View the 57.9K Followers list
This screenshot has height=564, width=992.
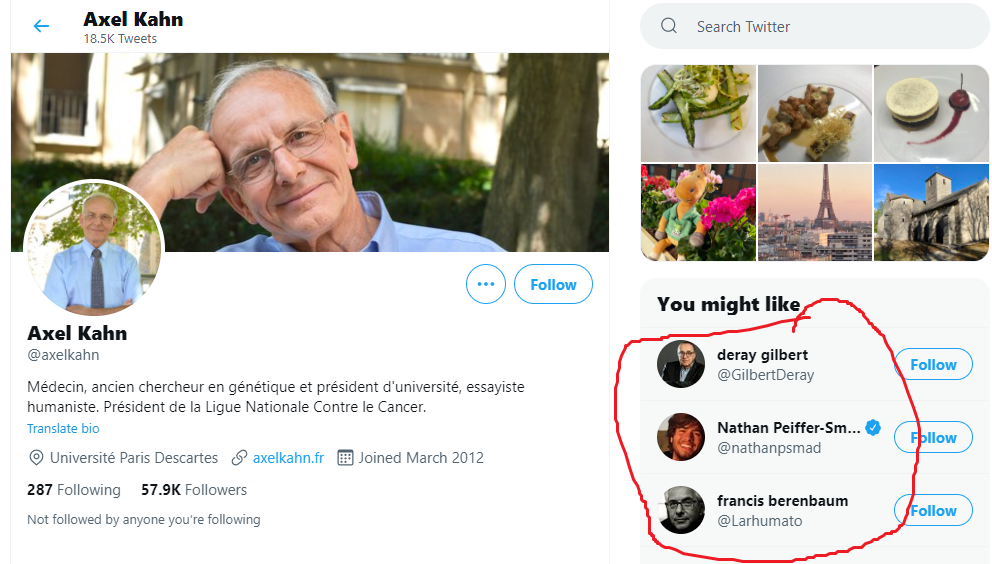click(194, 490)
